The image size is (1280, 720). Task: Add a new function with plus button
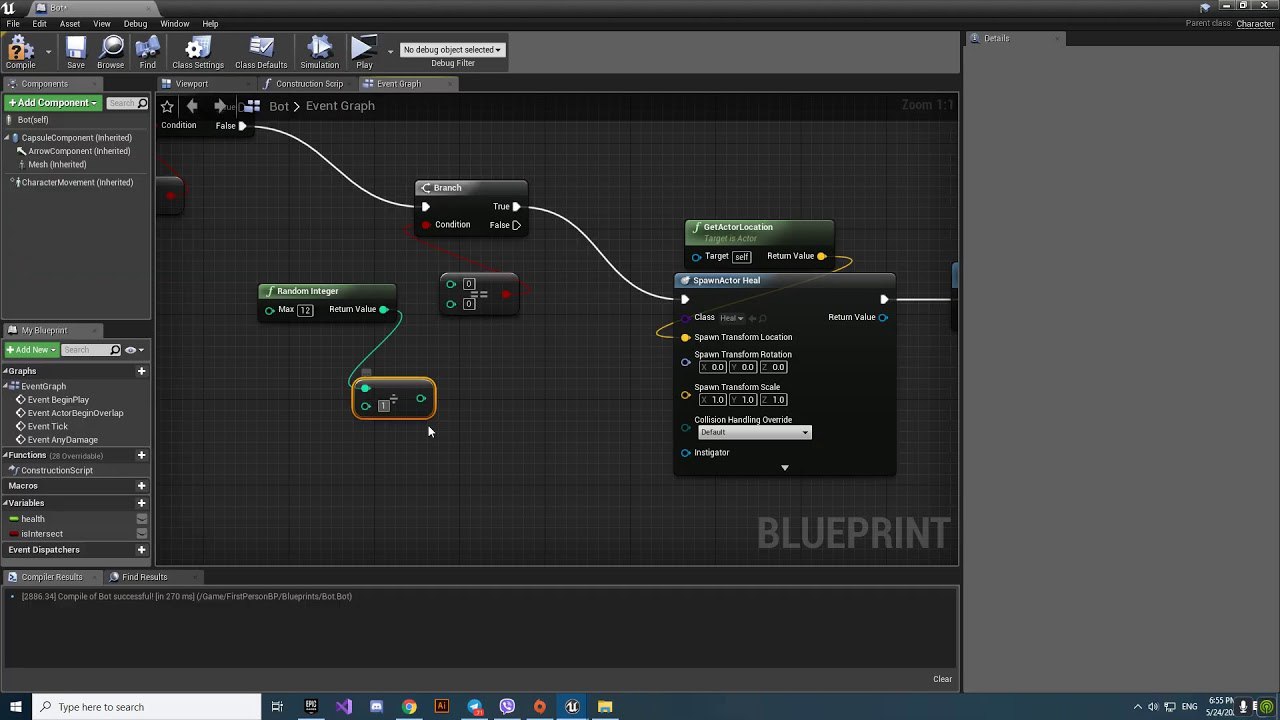pos(141,455)
